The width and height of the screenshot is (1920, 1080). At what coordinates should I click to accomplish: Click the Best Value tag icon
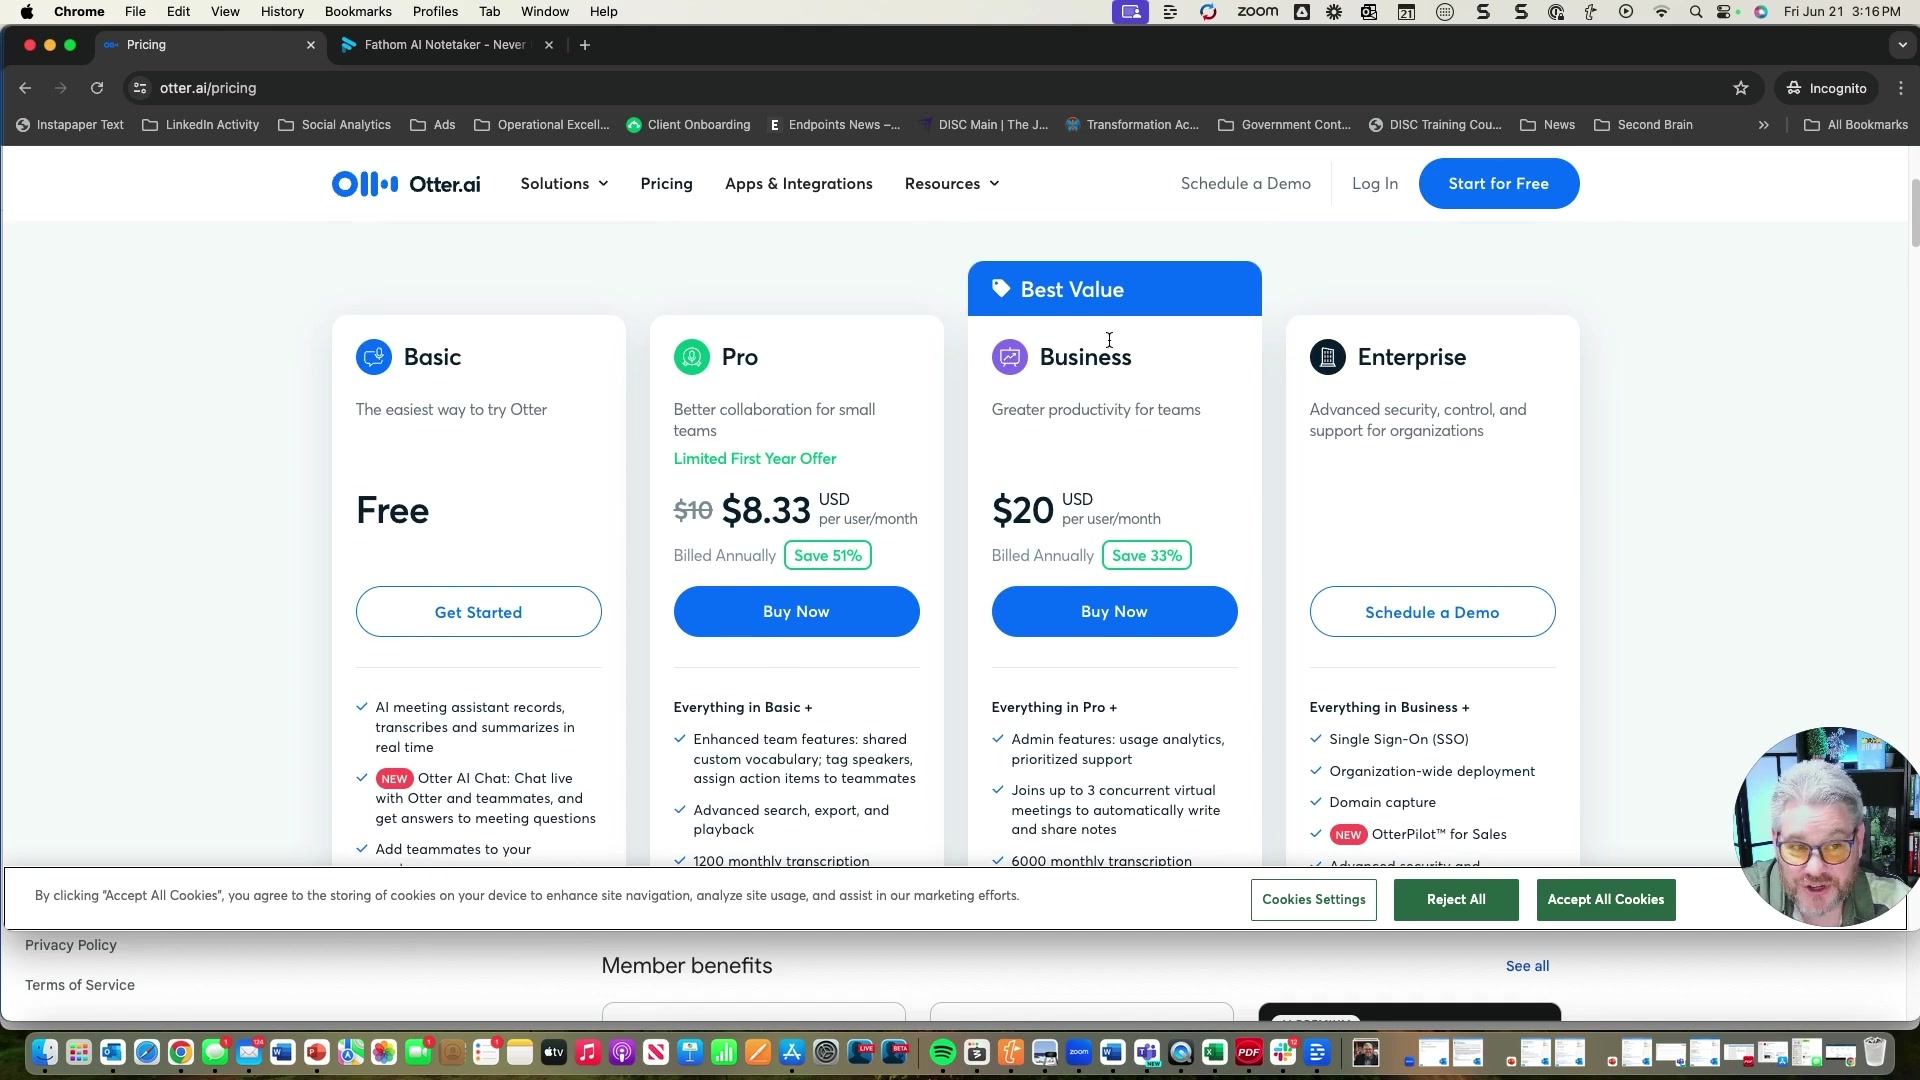[1001, 289]
